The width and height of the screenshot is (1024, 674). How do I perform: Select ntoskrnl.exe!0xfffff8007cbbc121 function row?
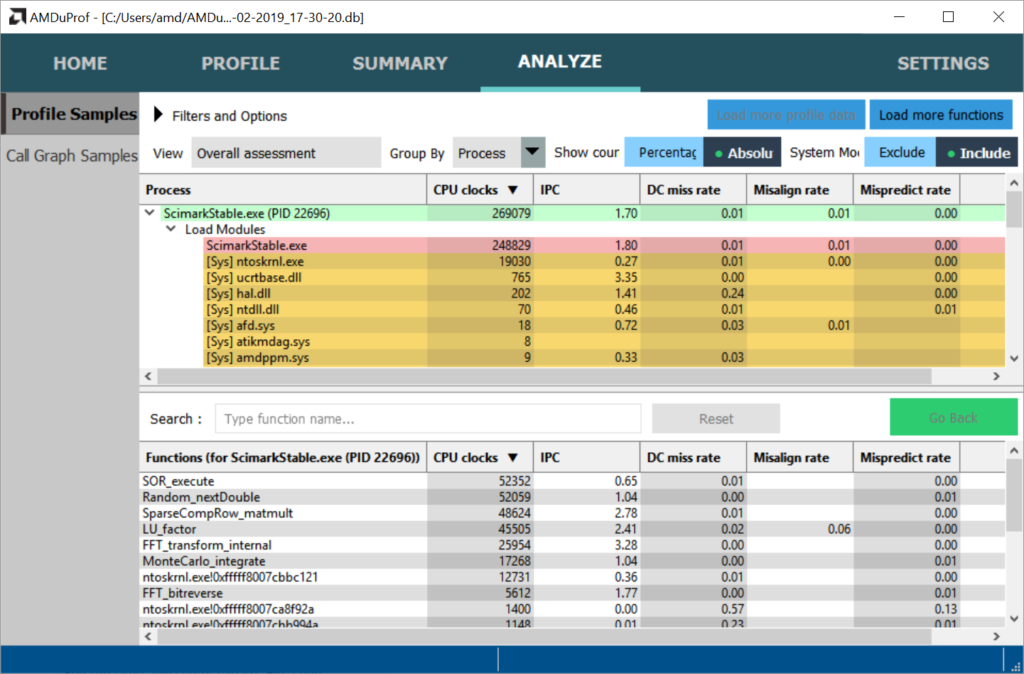pos(572,577)
